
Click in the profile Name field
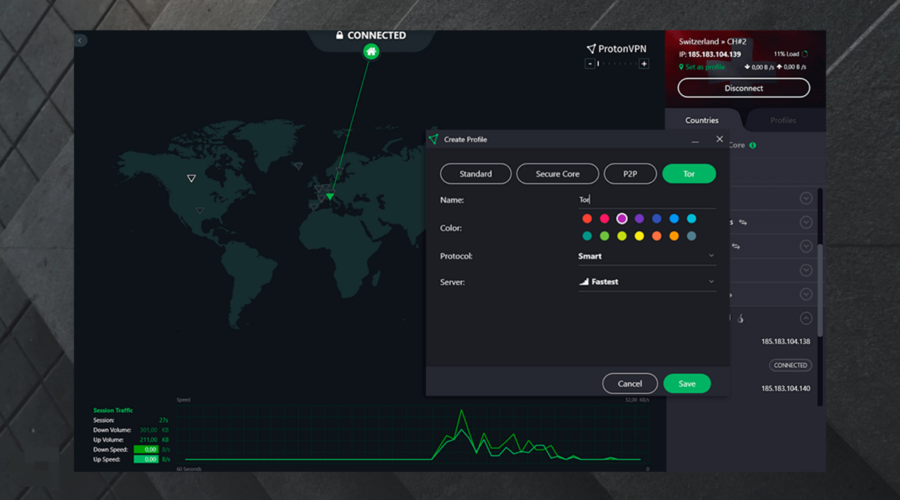(x=647, y=200)
